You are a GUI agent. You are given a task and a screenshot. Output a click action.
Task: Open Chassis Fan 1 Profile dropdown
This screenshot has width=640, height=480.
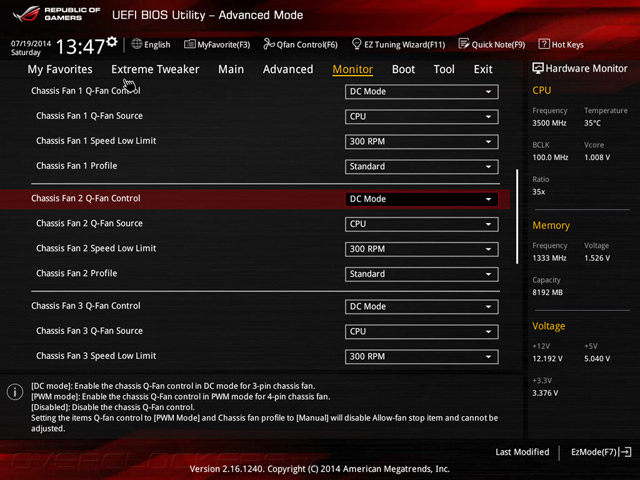point(421,167)
